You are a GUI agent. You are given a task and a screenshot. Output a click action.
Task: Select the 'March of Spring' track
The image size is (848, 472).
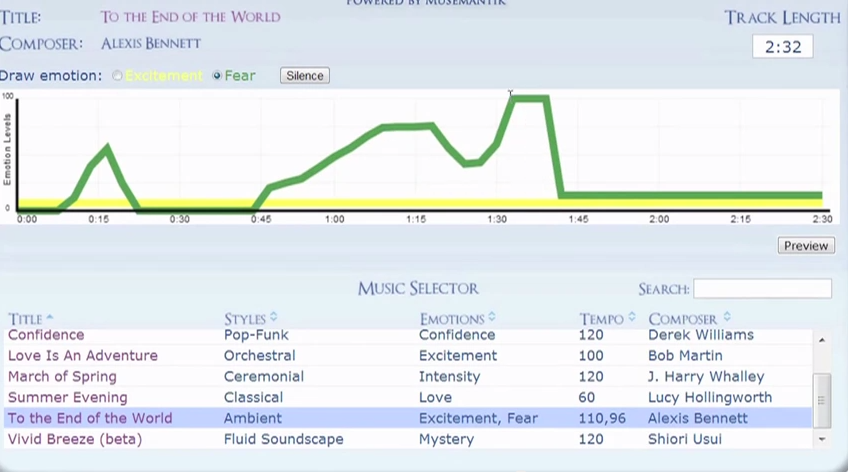(x=62, y=377)
